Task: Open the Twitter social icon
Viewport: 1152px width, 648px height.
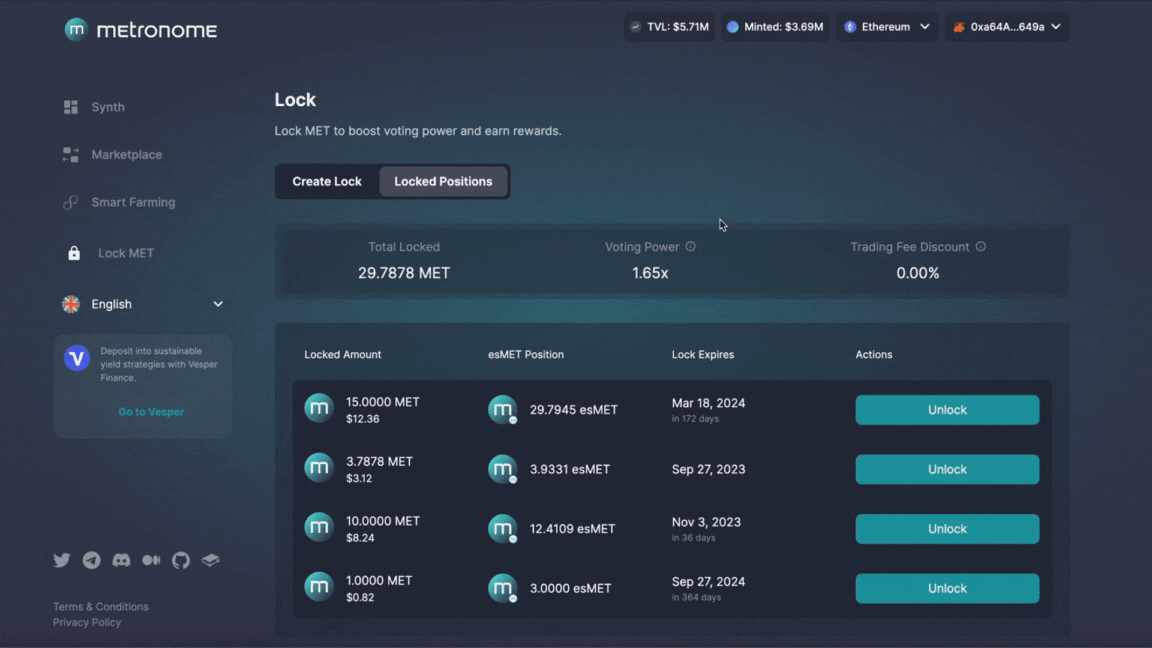Action: tap(62, 560)
